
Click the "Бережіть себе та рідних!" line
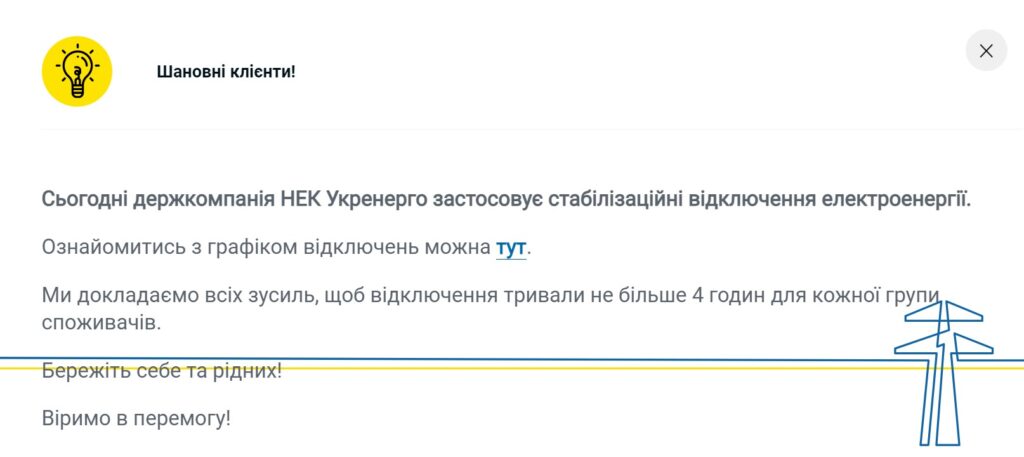click(x=162, y=371)
